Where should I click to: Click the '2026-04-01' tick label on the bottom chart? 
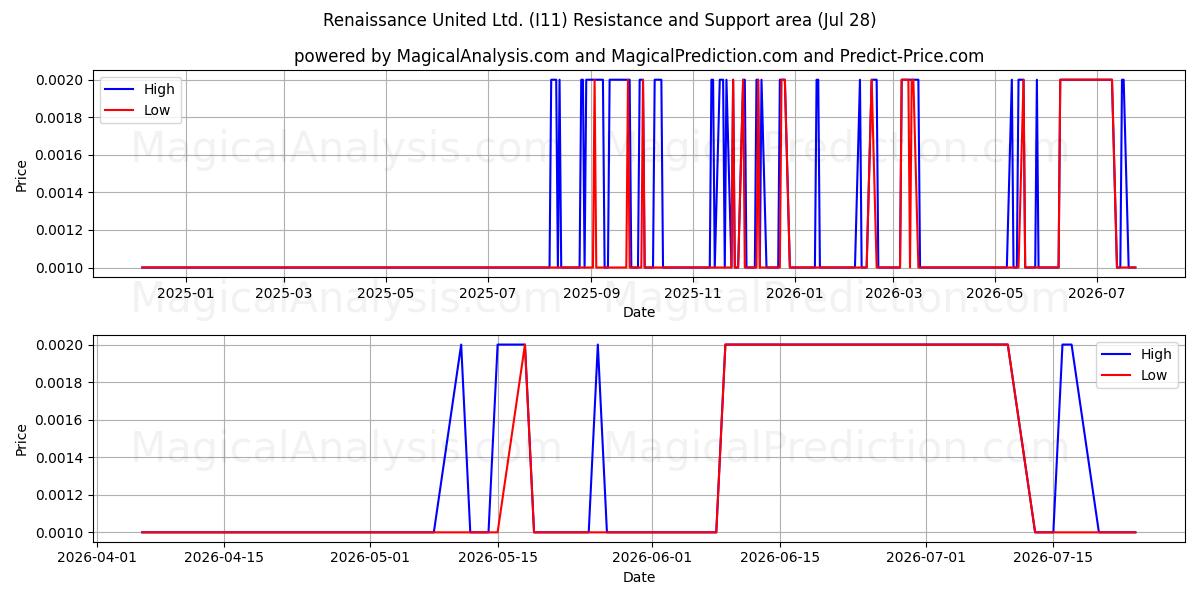[x=96, y=558]
